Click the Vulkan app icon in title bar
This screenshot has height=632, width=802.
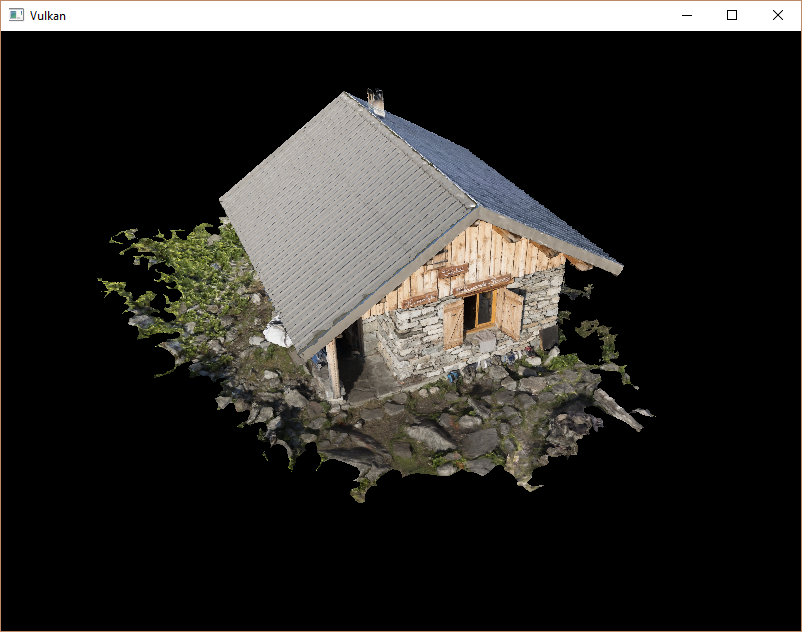(16, 15)
